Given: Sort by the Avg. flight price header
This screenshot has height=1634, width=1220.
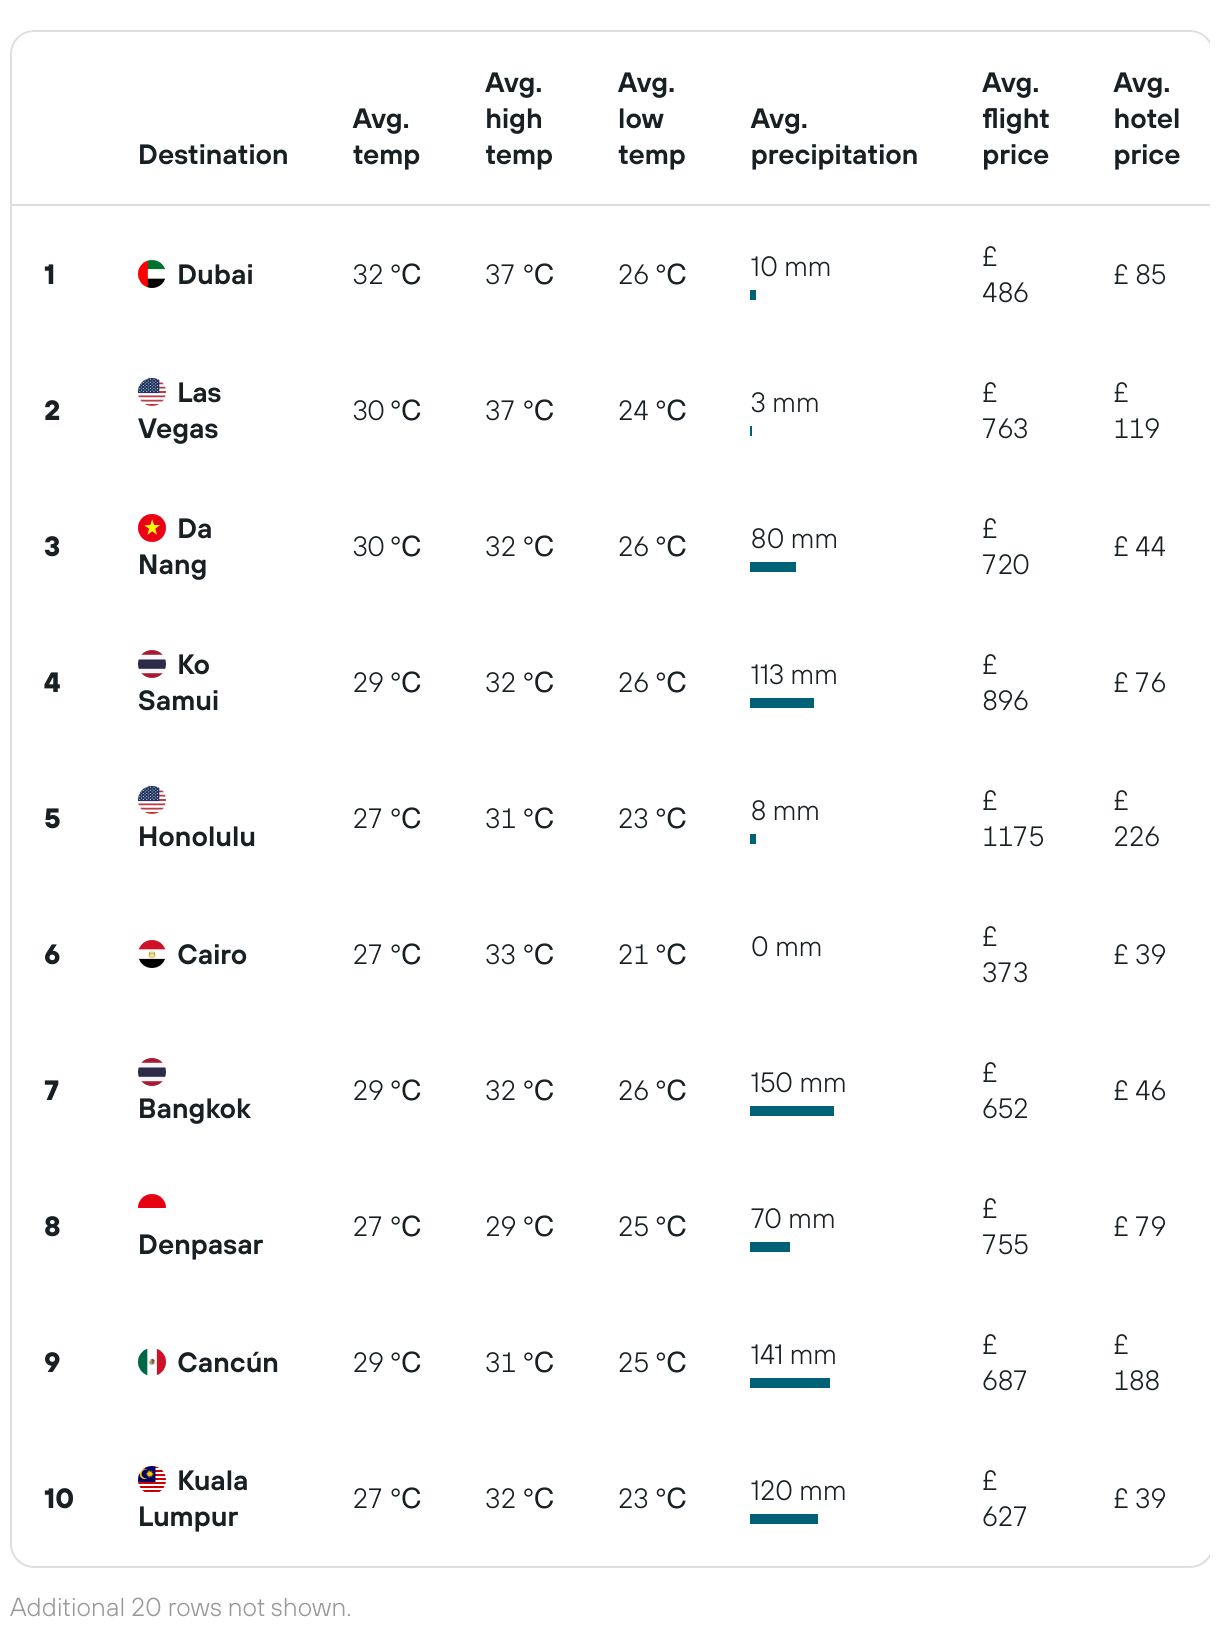Looking at the screenshot, I should pyautogui.click(x=1015, y=119).
